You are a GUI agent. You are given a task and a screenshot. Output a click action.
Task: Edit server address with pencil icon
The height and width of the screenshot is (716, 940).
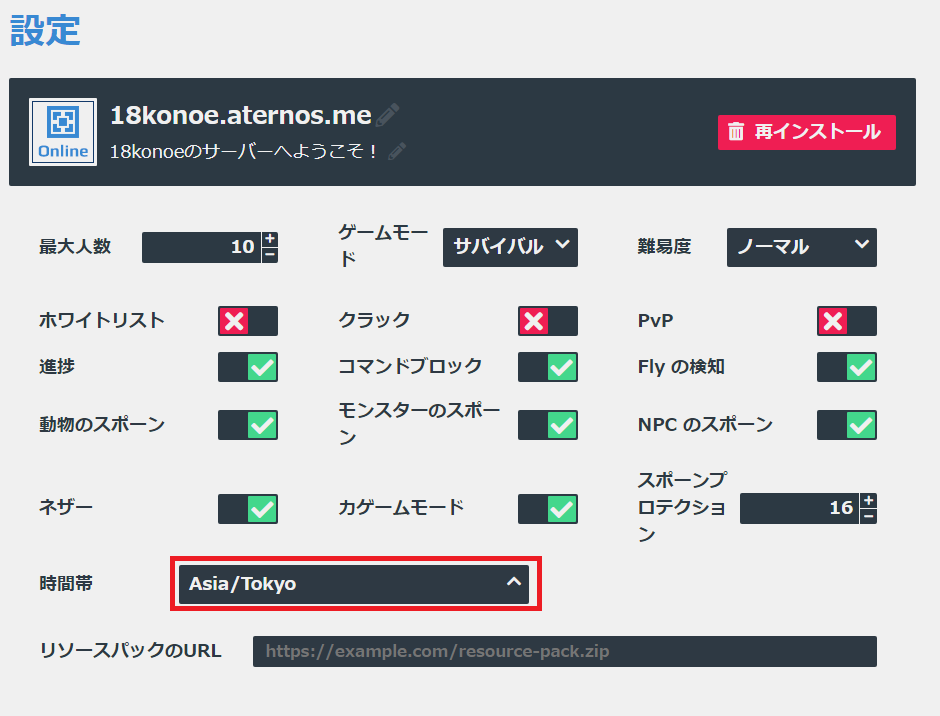point(387,115)
